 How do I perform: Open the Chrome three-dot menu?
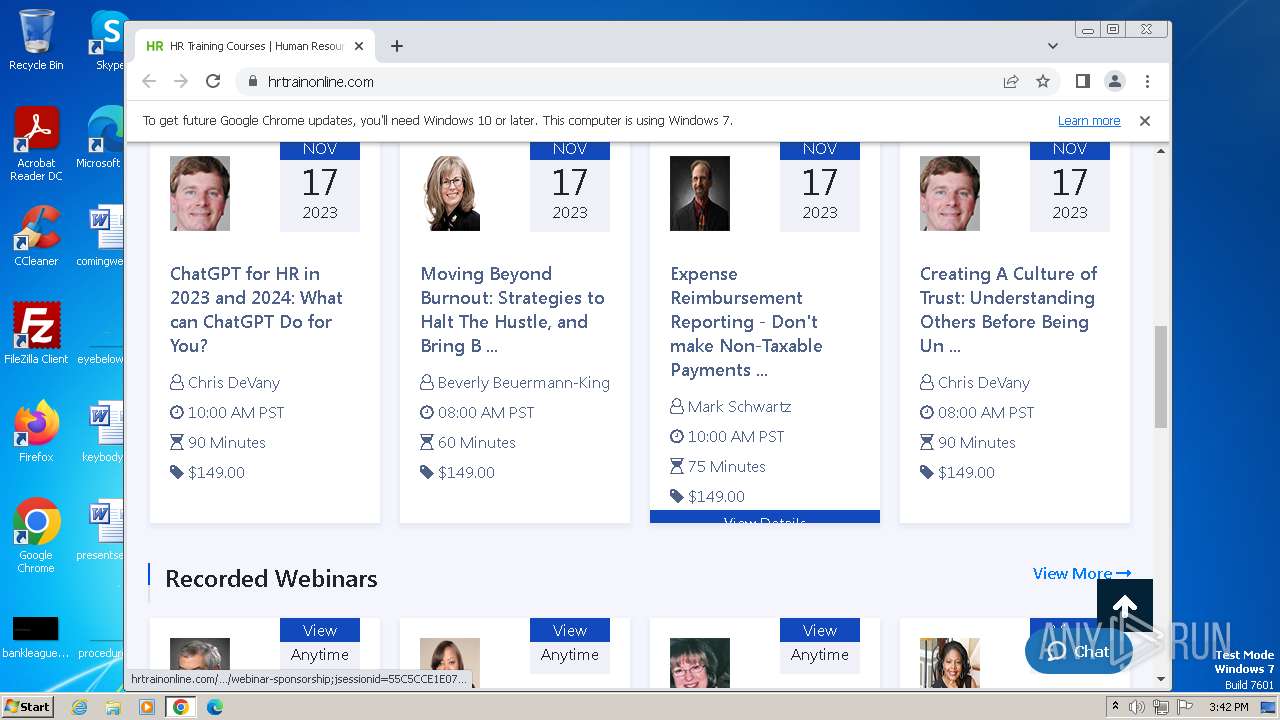tap(1147, 81)
